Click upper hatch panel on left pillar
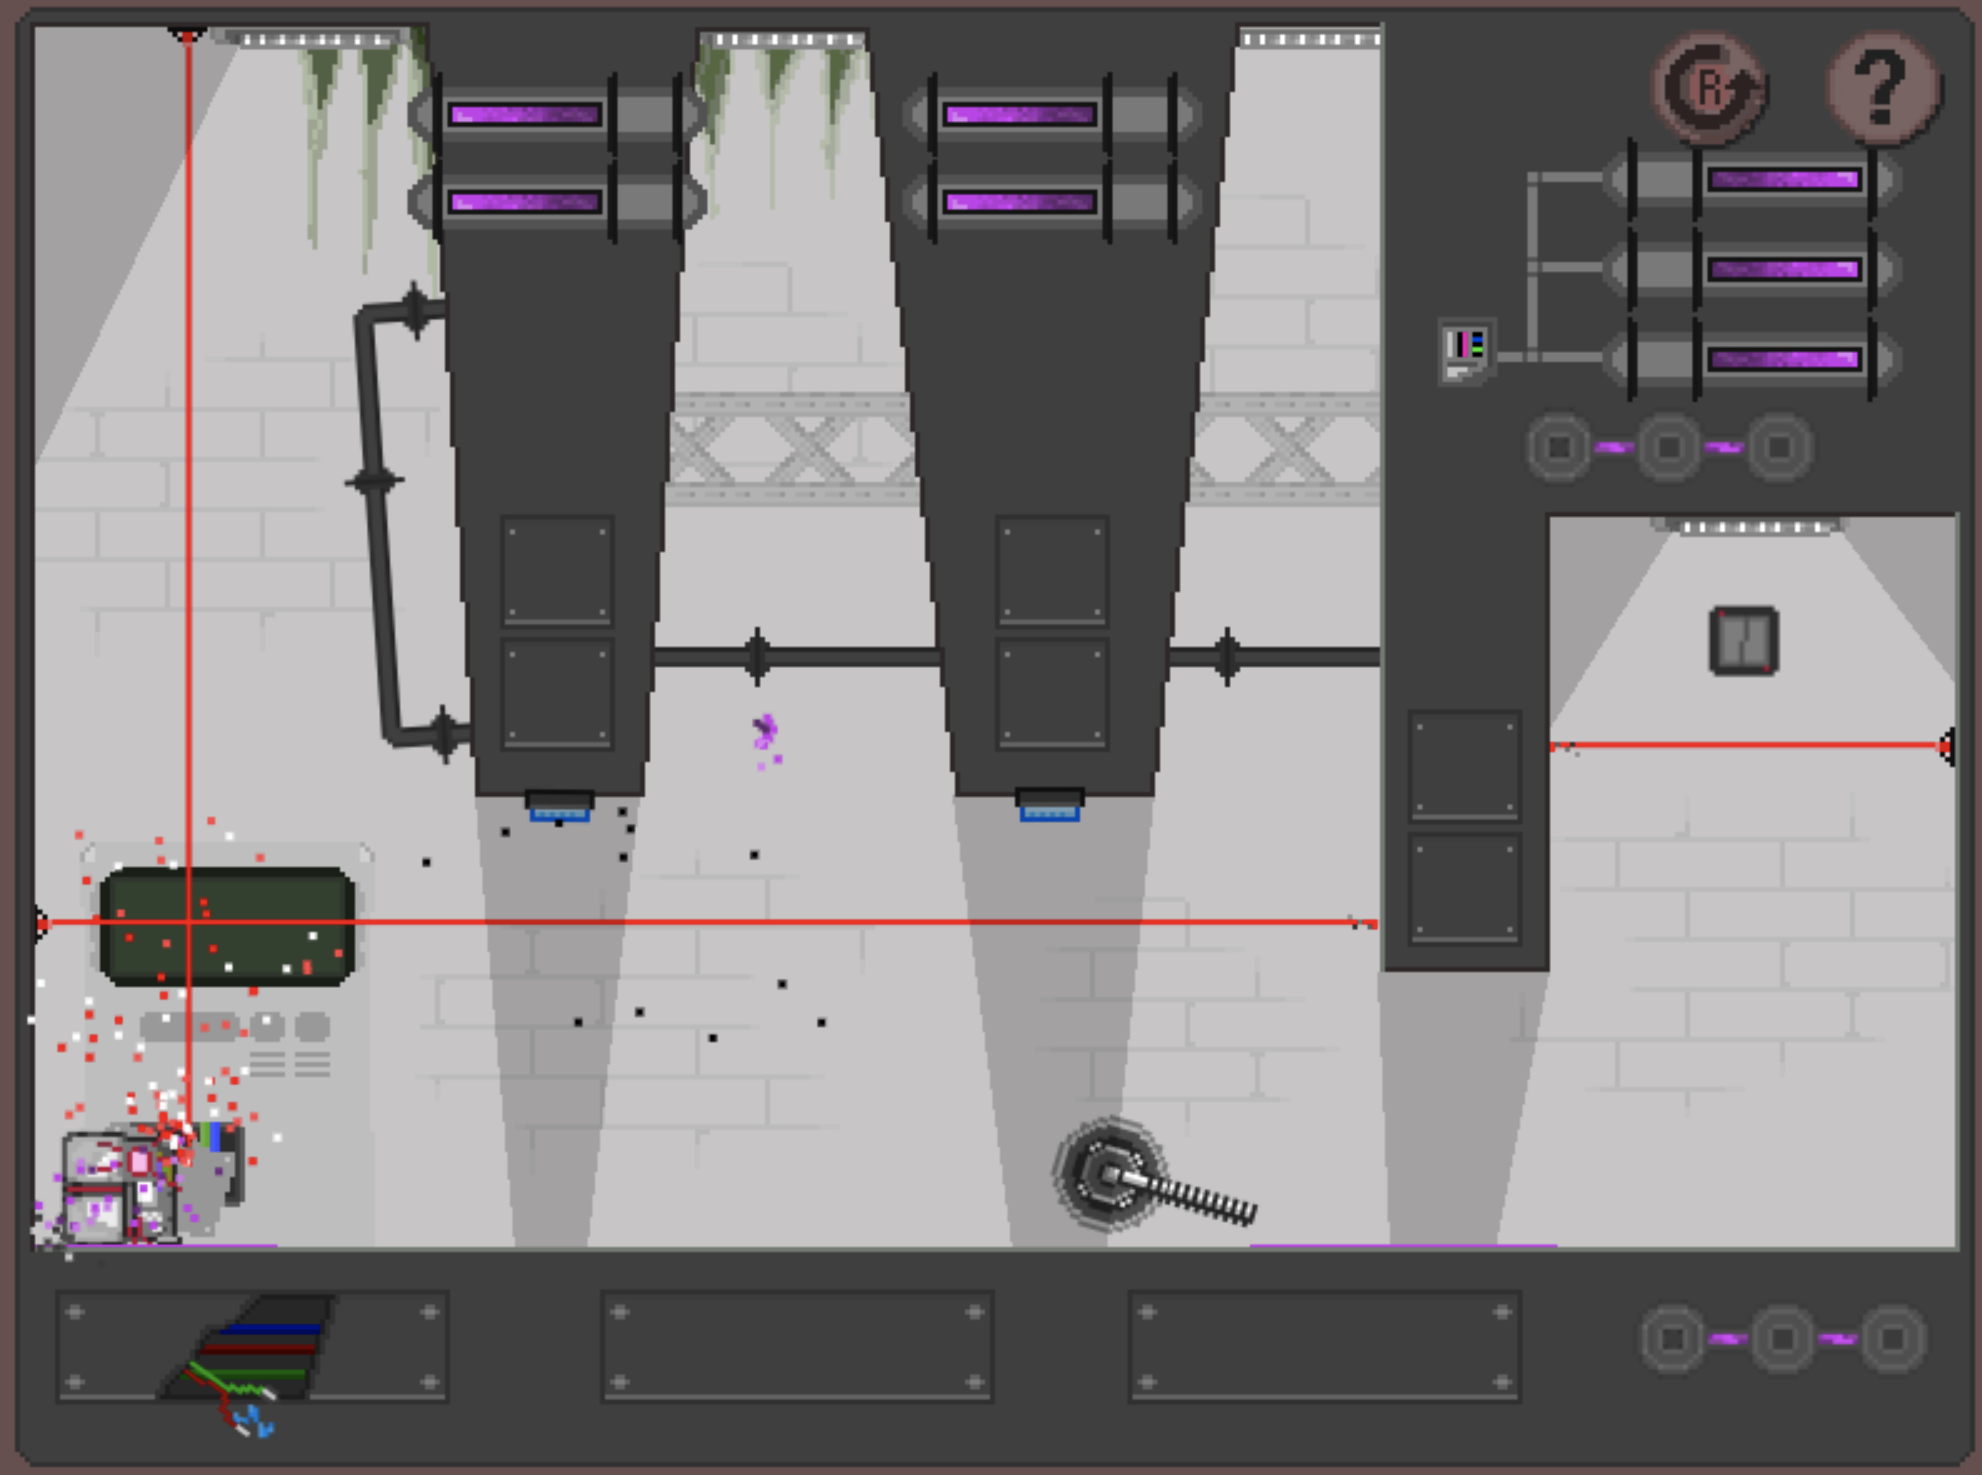Viewport: 1982px width, 1475px height. pyautogui.click(x=557, y=570)
